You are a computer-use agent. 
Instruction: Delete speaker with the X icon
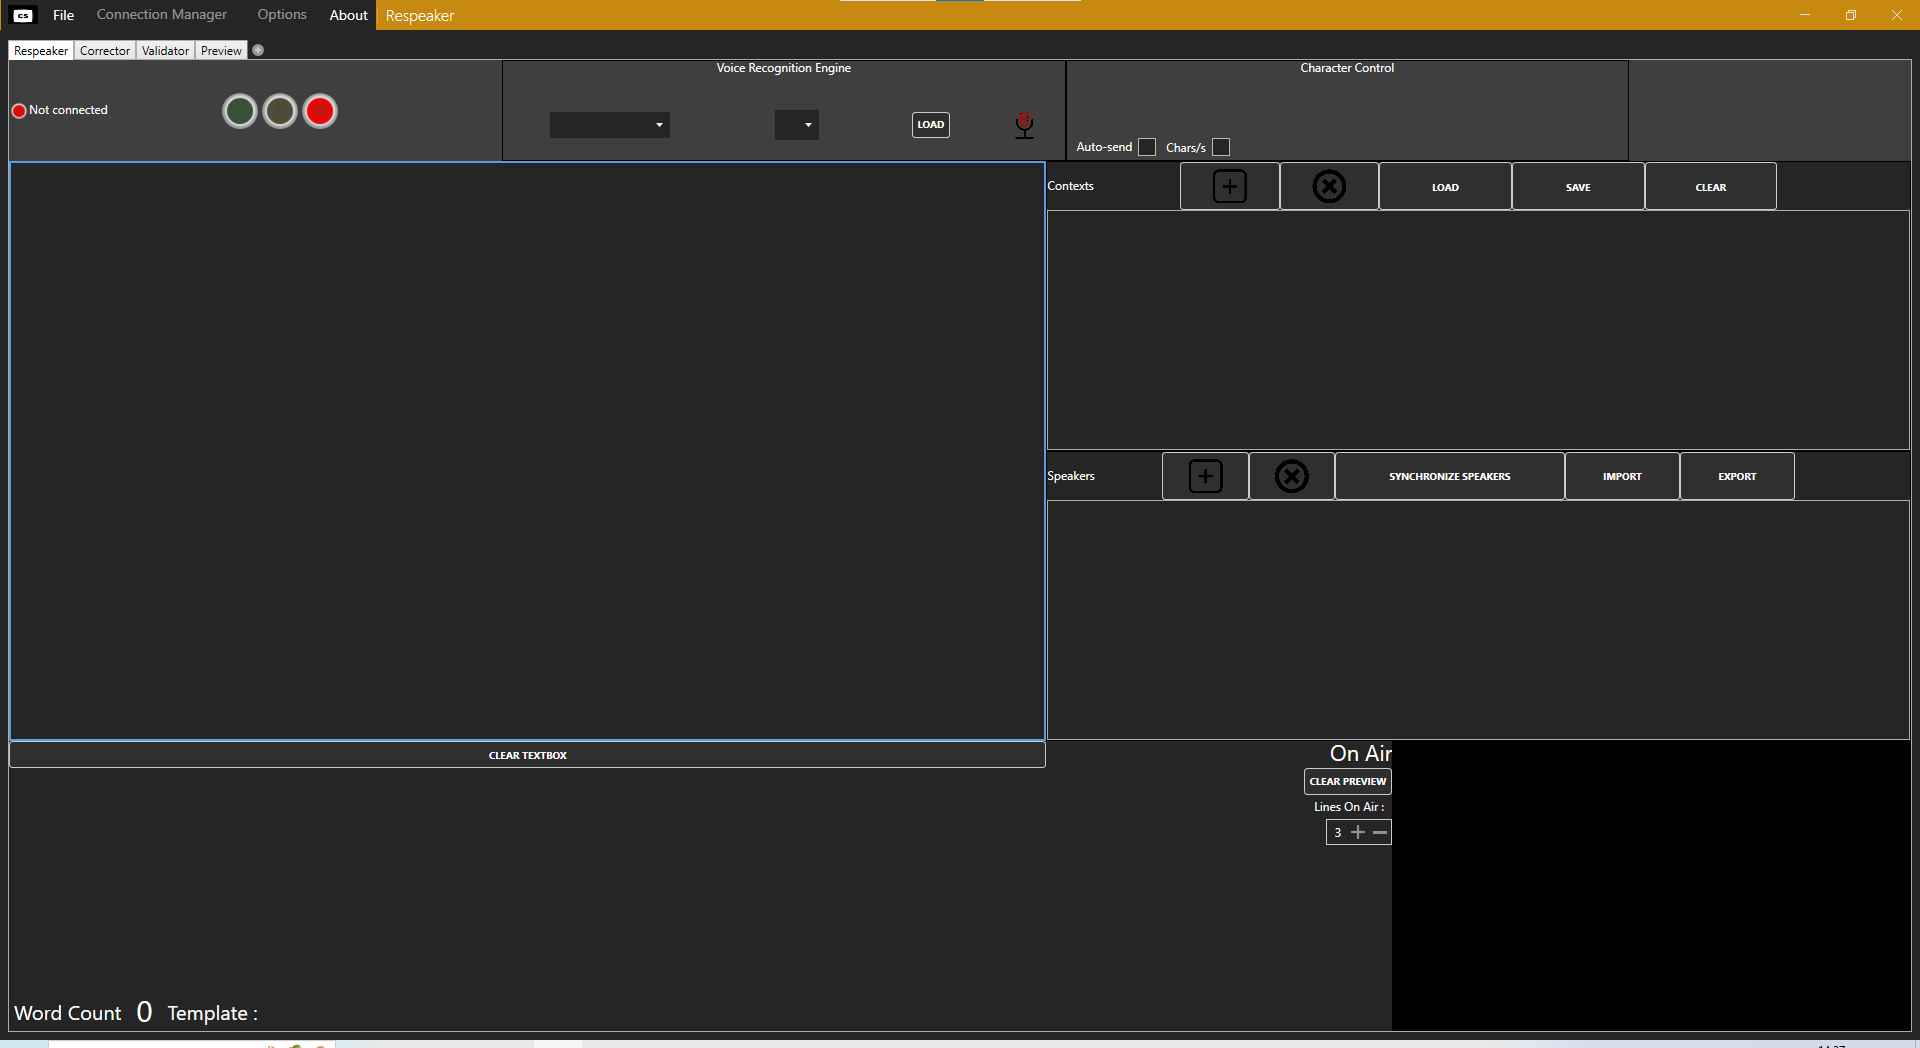tap(1291, 476)
